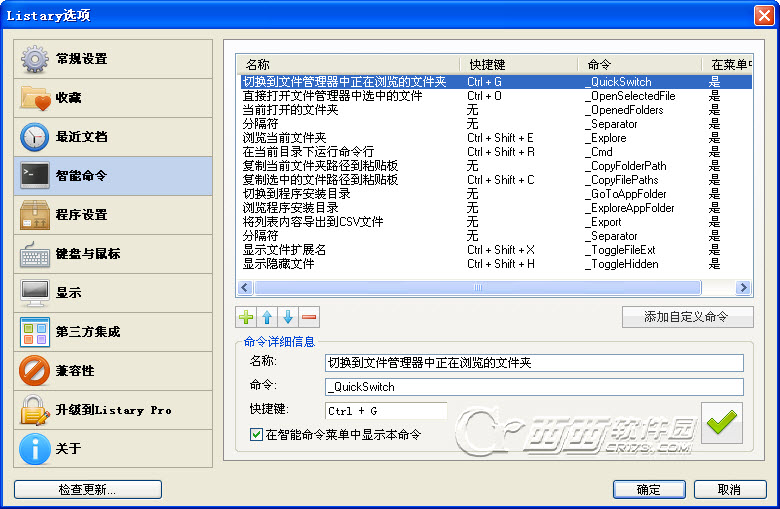Click the _Export command cell

tap(604, 222)
